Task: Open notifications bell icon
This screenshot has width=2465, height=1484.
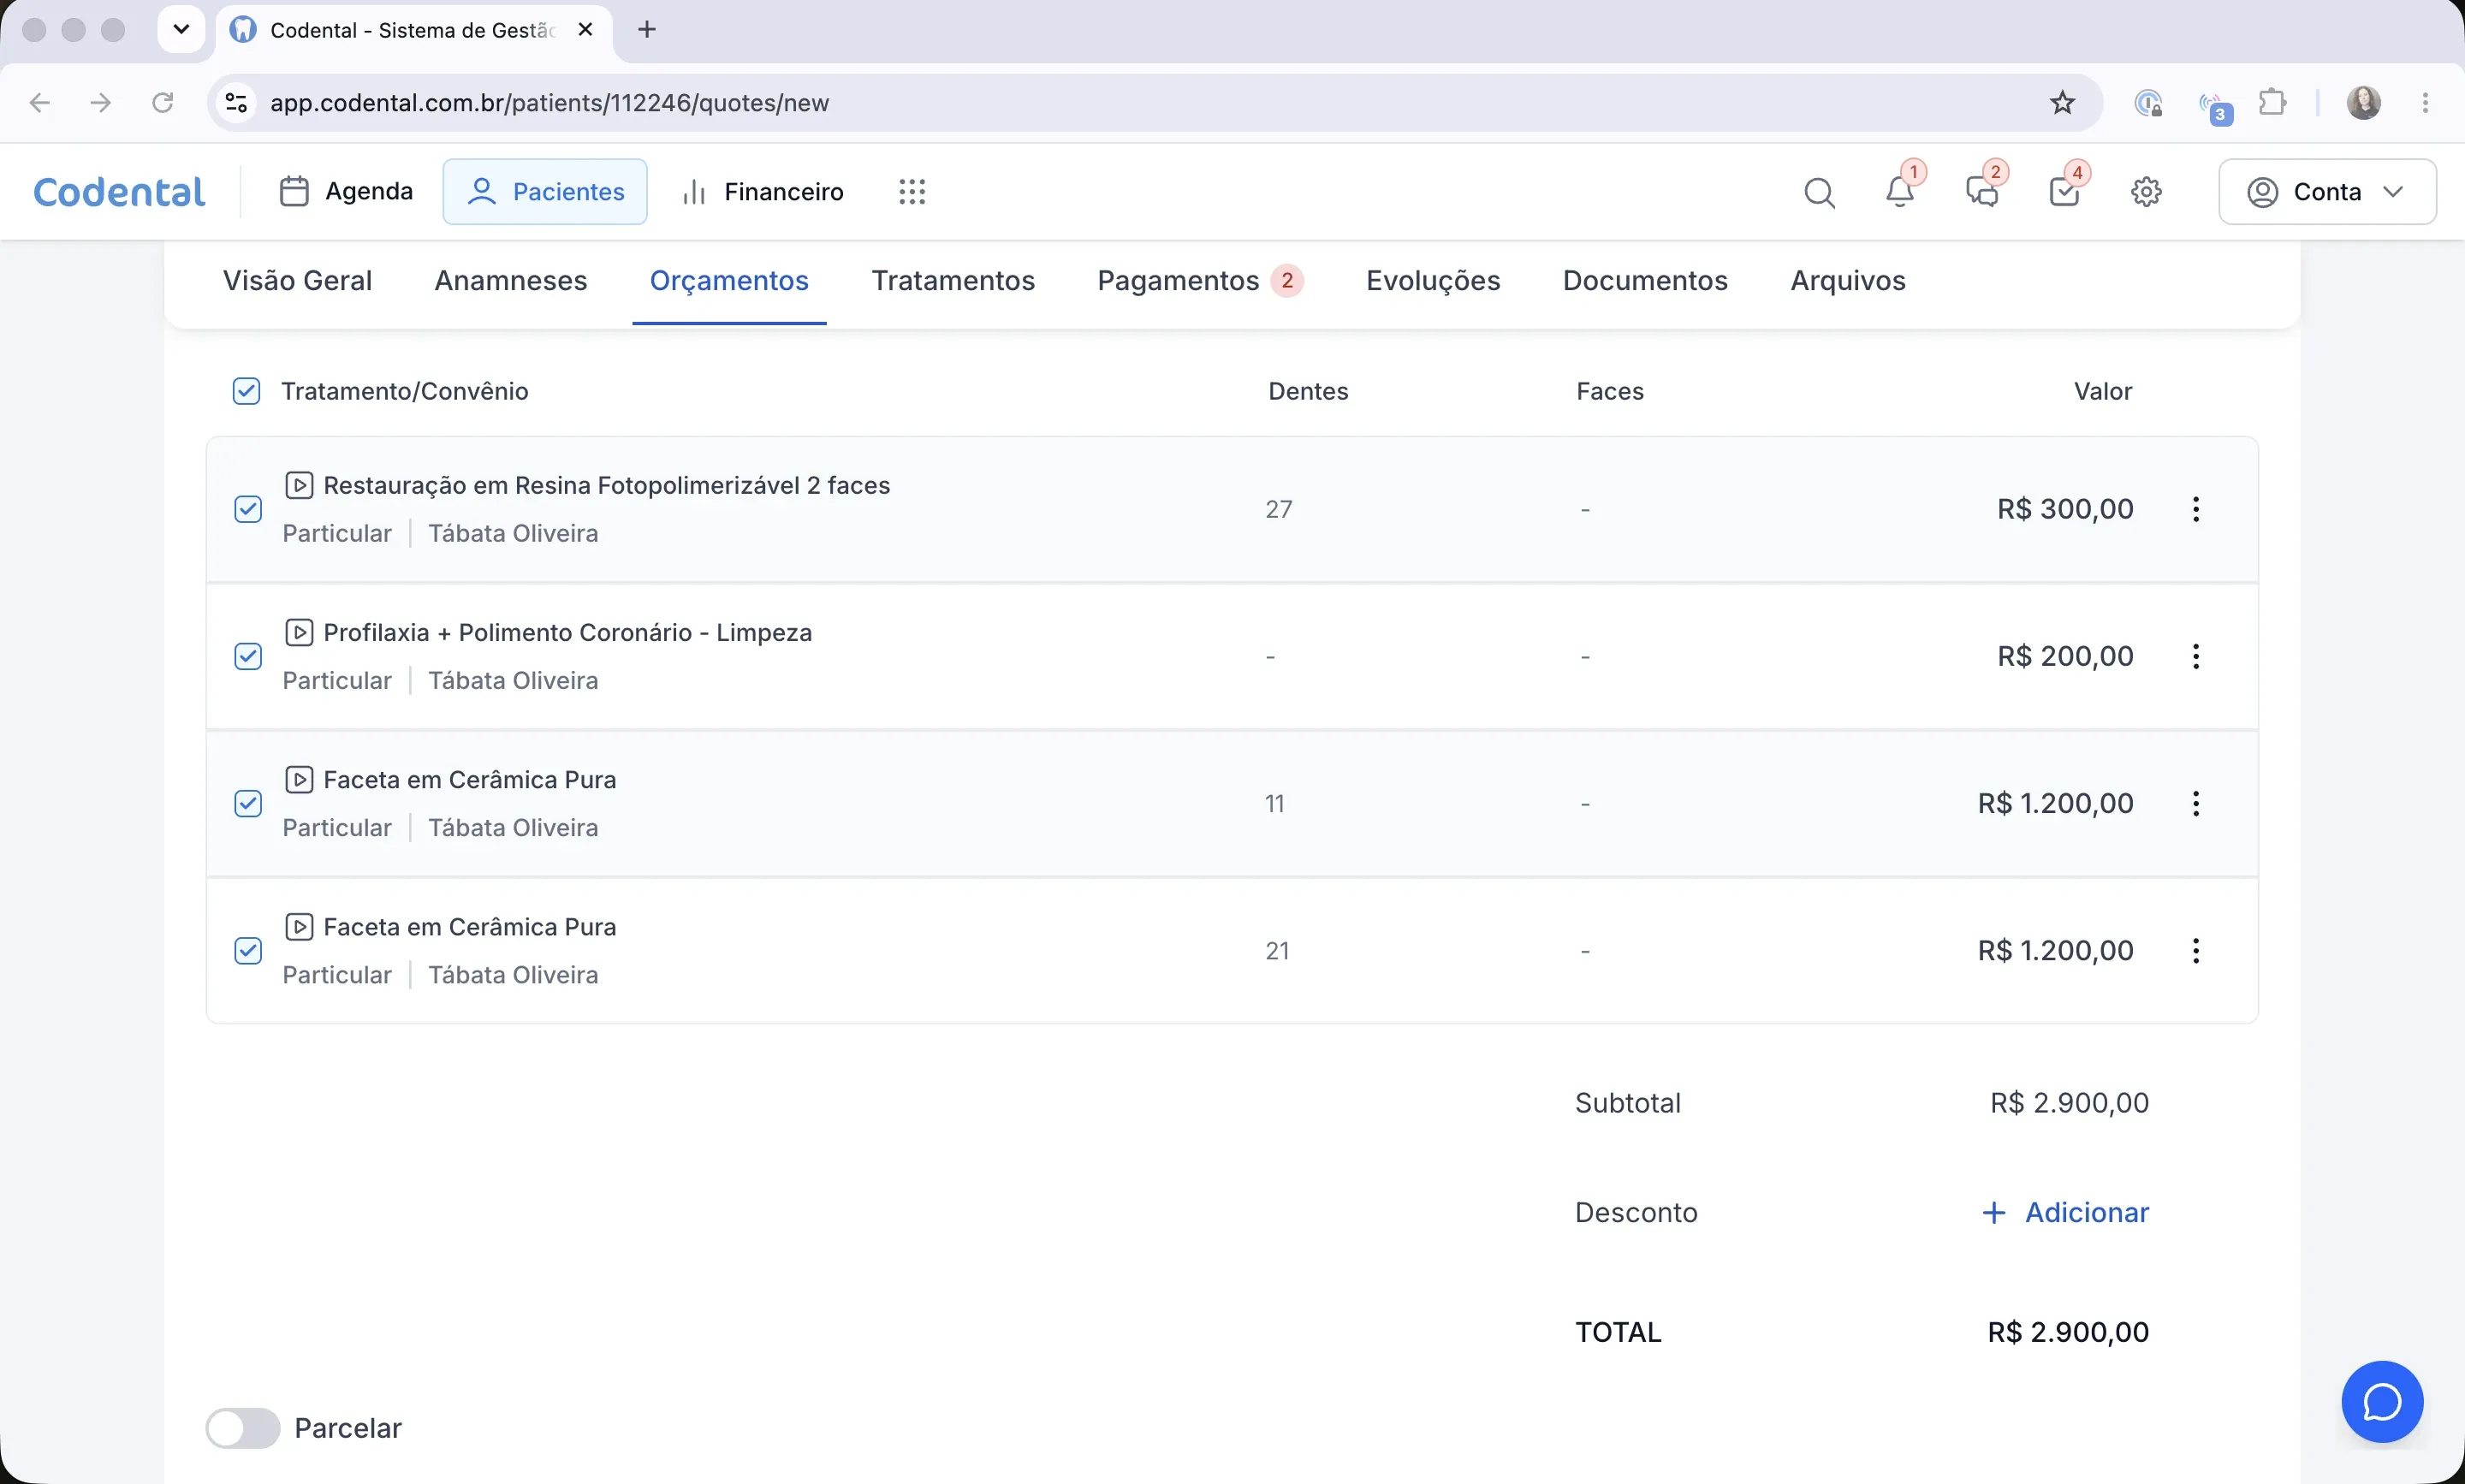Action: [1900, 191]
